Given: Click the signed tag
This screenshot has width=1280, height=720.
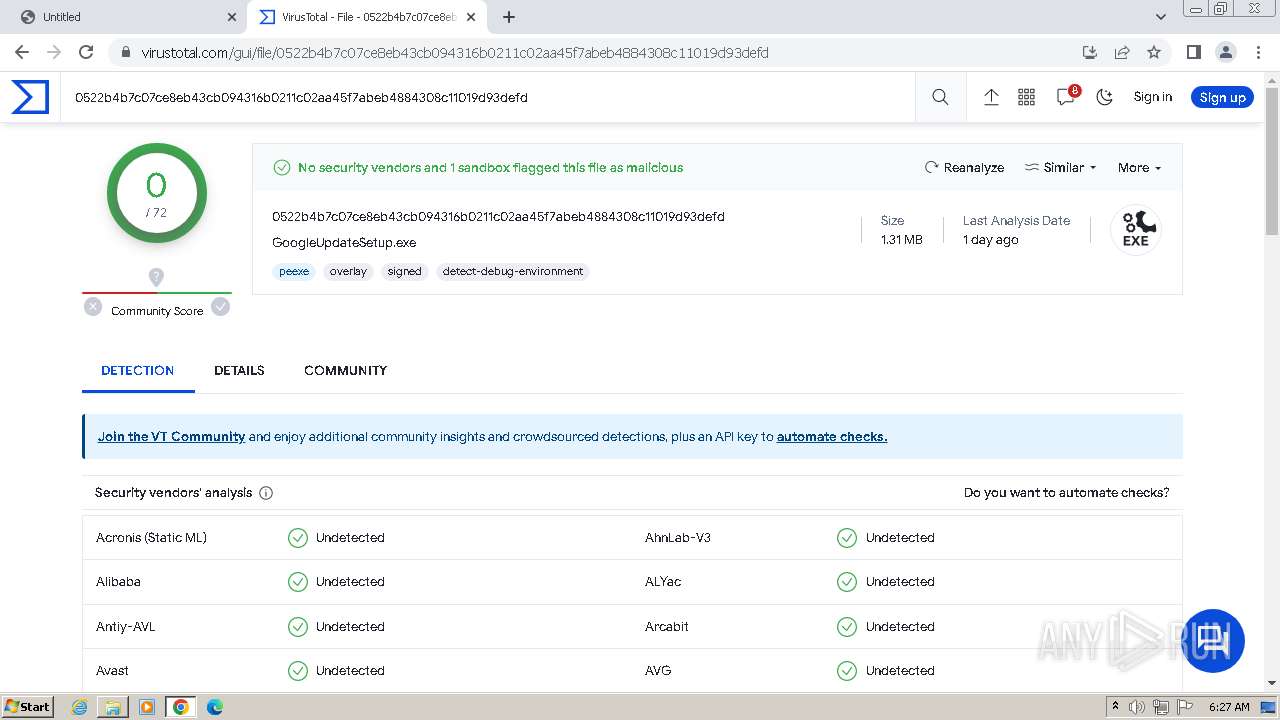Looking at the screenshot, I should click(404, 271).
